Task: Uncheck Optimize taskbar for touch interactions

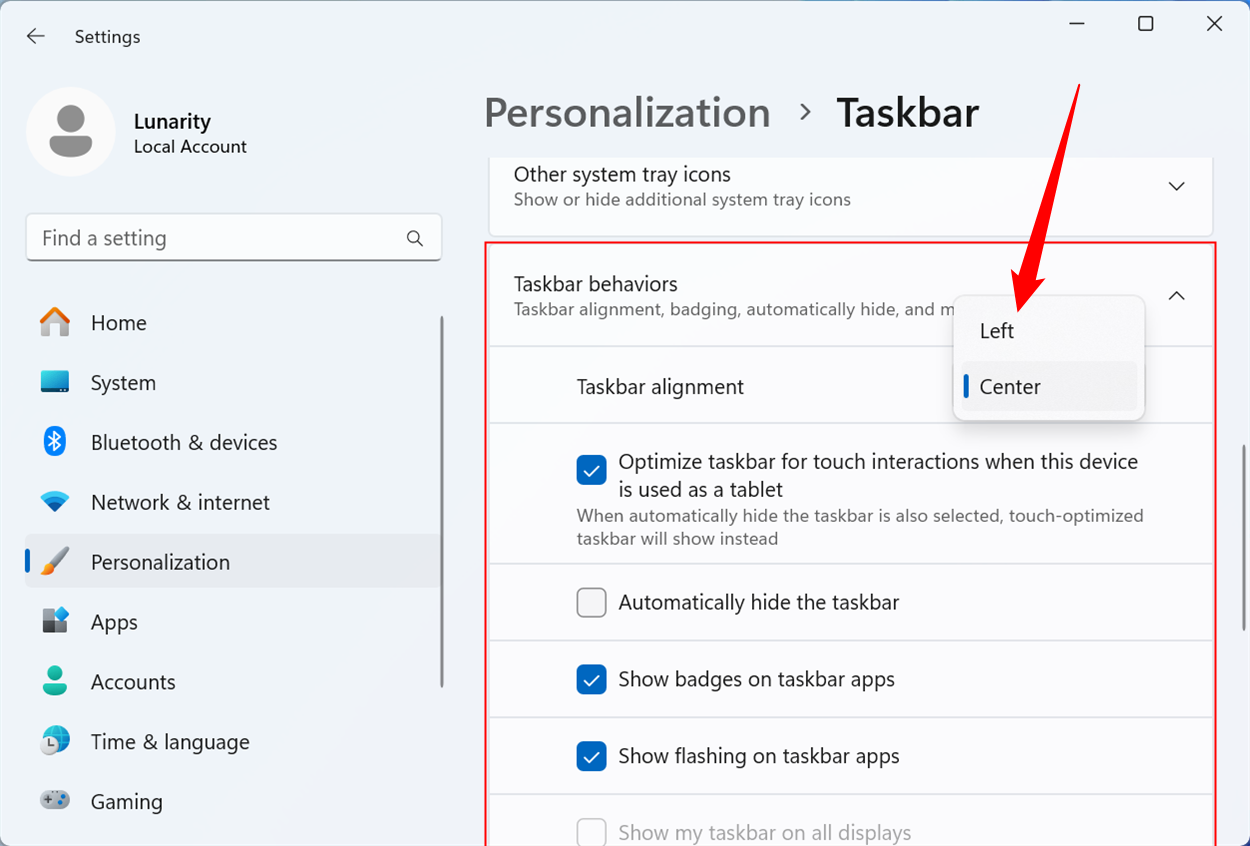Action: pyautogui.click(x=592, y=470)
